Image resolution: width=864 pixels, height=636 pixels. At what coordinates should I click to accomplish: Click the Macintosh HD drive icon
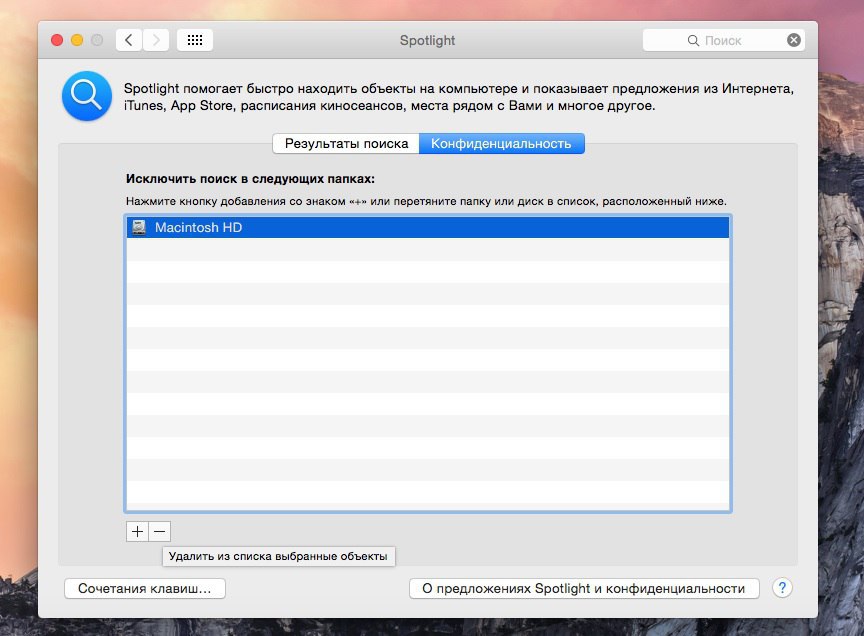pos(139,227)
